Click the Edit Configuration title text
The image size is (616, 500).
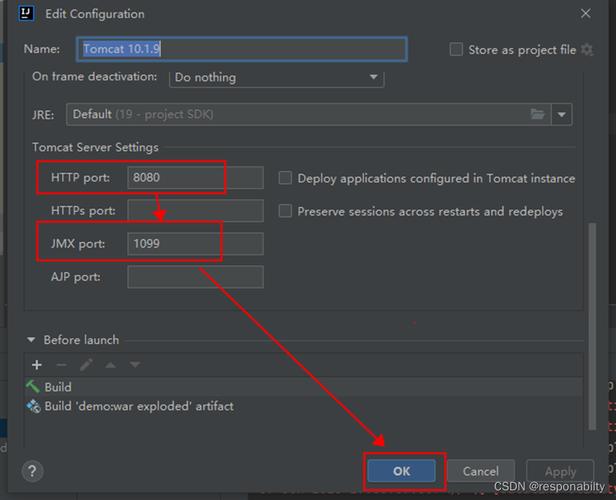(95, 14)
